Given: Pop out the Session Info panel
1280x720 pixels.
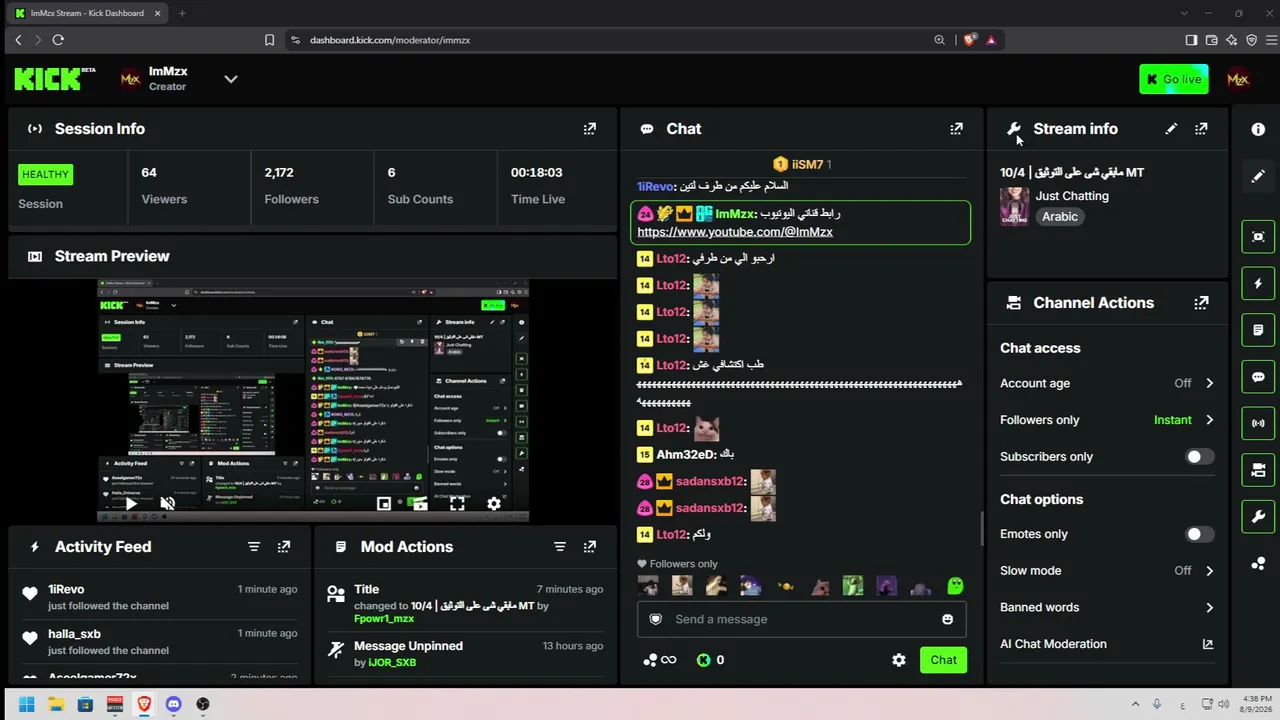Looking at the screenshot, I should 590,129.
